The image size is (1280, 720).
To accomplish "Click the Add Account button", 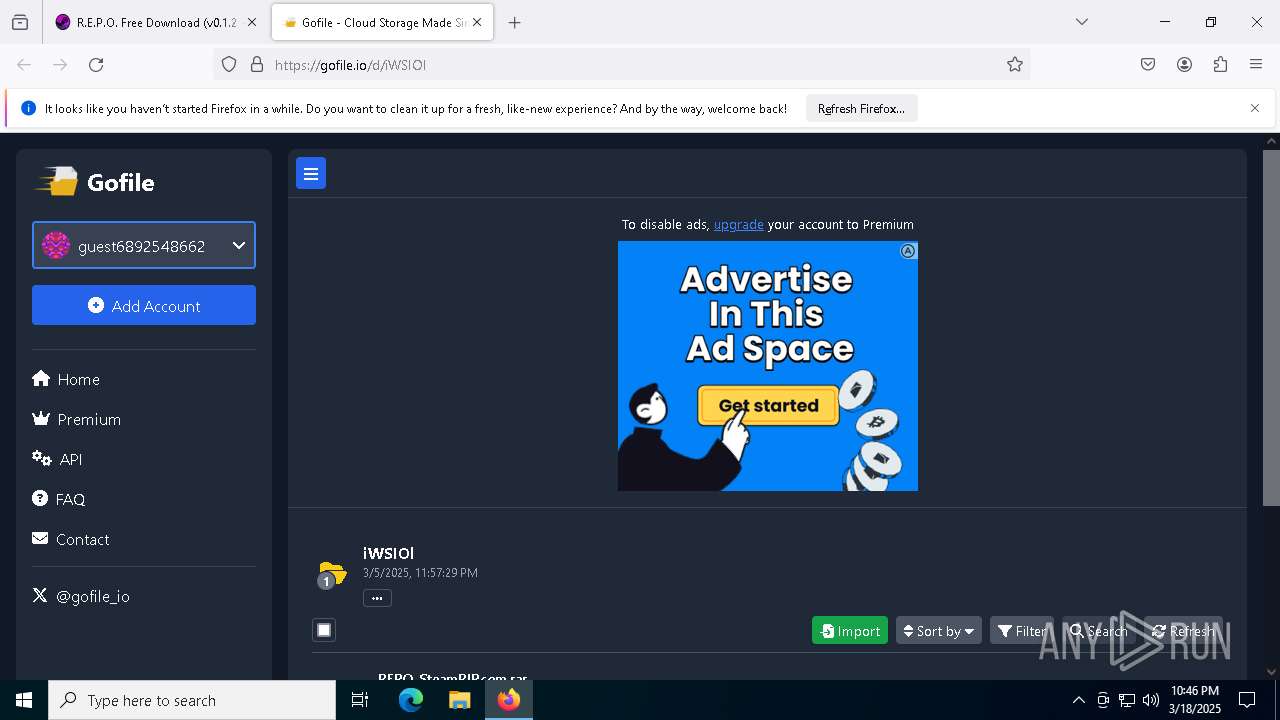I will 144,305.
